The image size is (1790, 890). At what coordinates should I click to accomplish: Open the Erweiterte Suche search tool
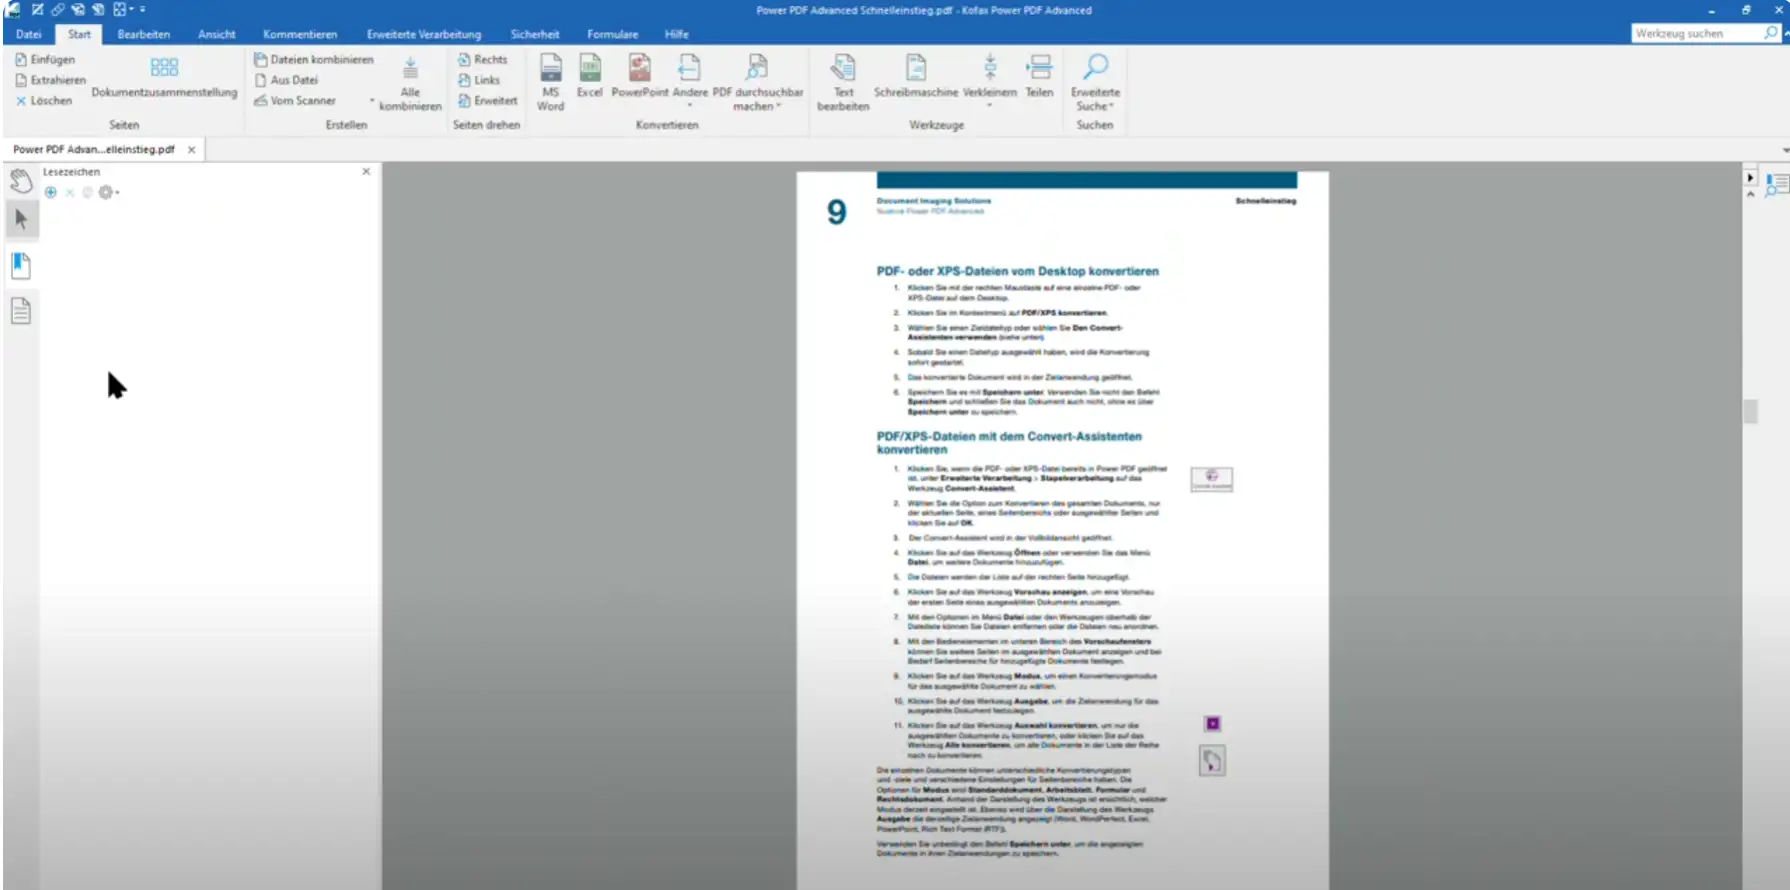[x=1095, y=80]
